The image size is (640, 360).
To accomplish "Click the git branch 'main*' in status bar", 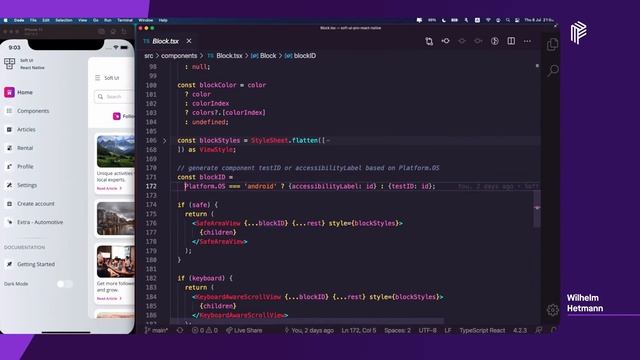I will coord(156,330).
